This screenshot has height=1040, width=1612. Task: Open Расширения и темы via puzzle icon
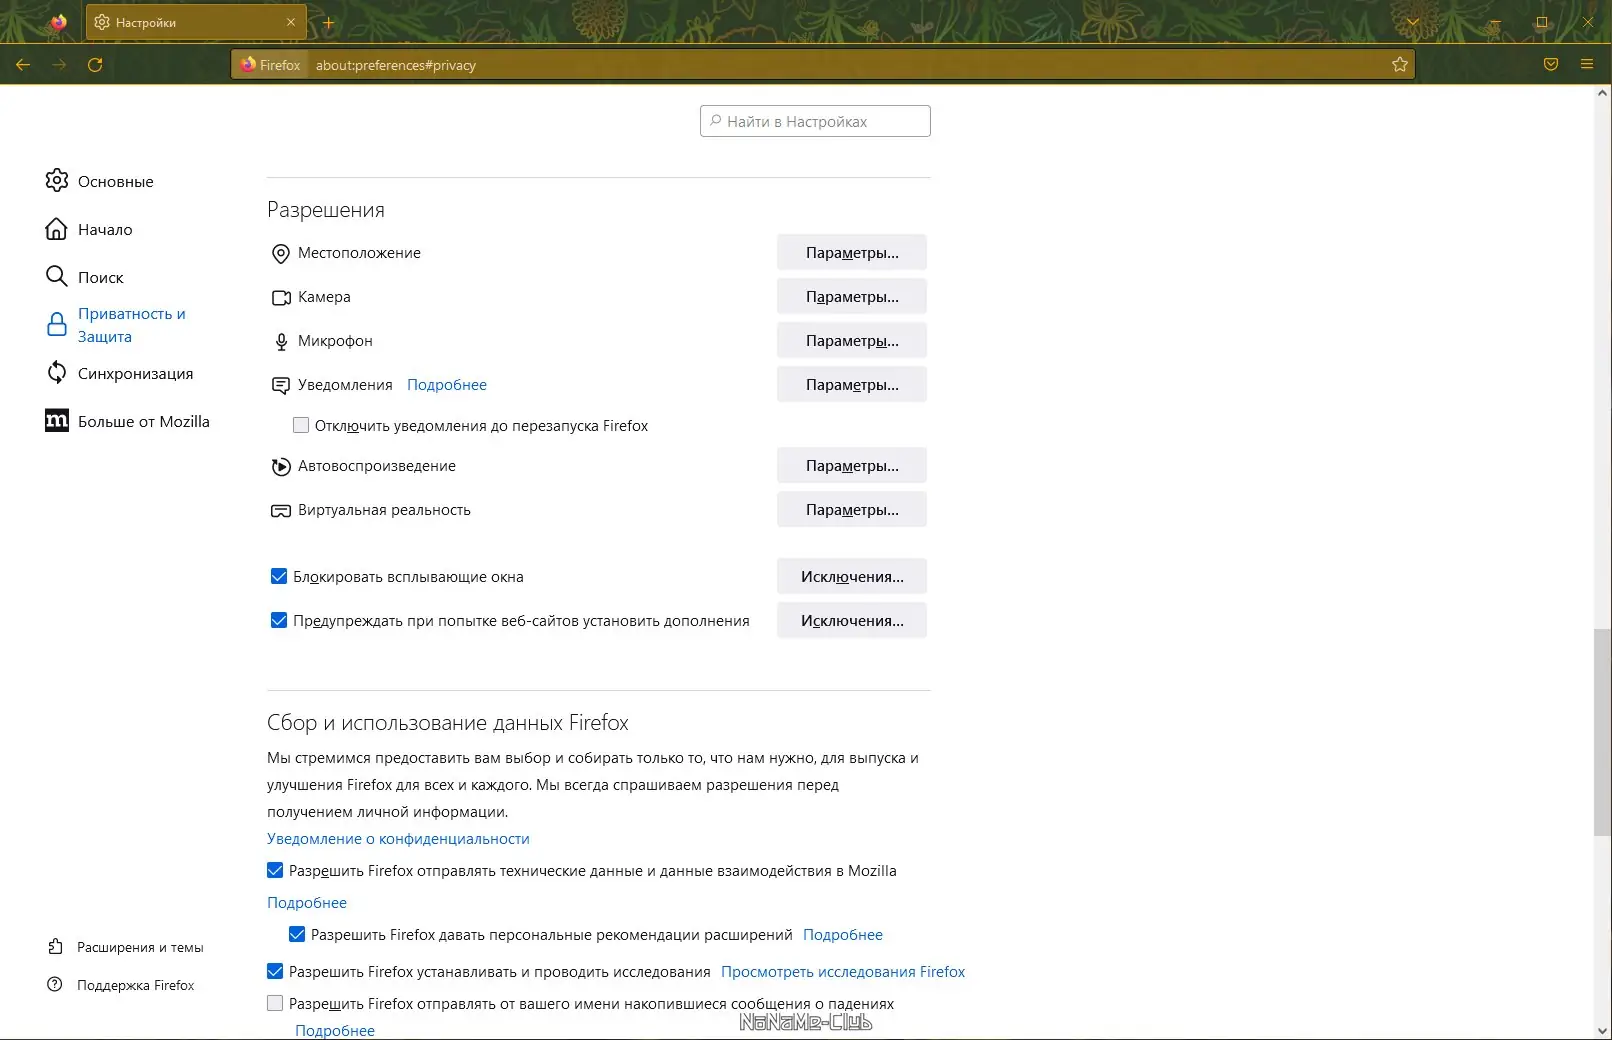click(x=57, y=946)
